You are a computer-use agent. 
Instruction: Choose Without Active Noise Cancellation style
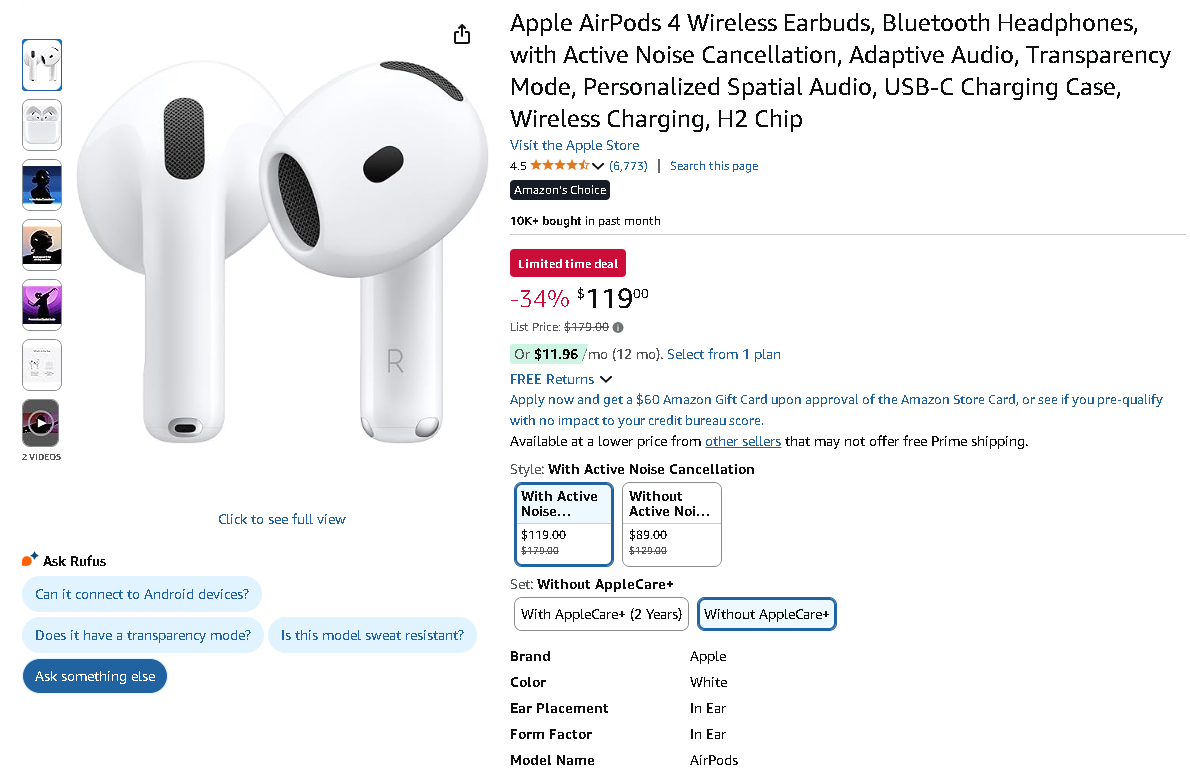coord(671,524)
